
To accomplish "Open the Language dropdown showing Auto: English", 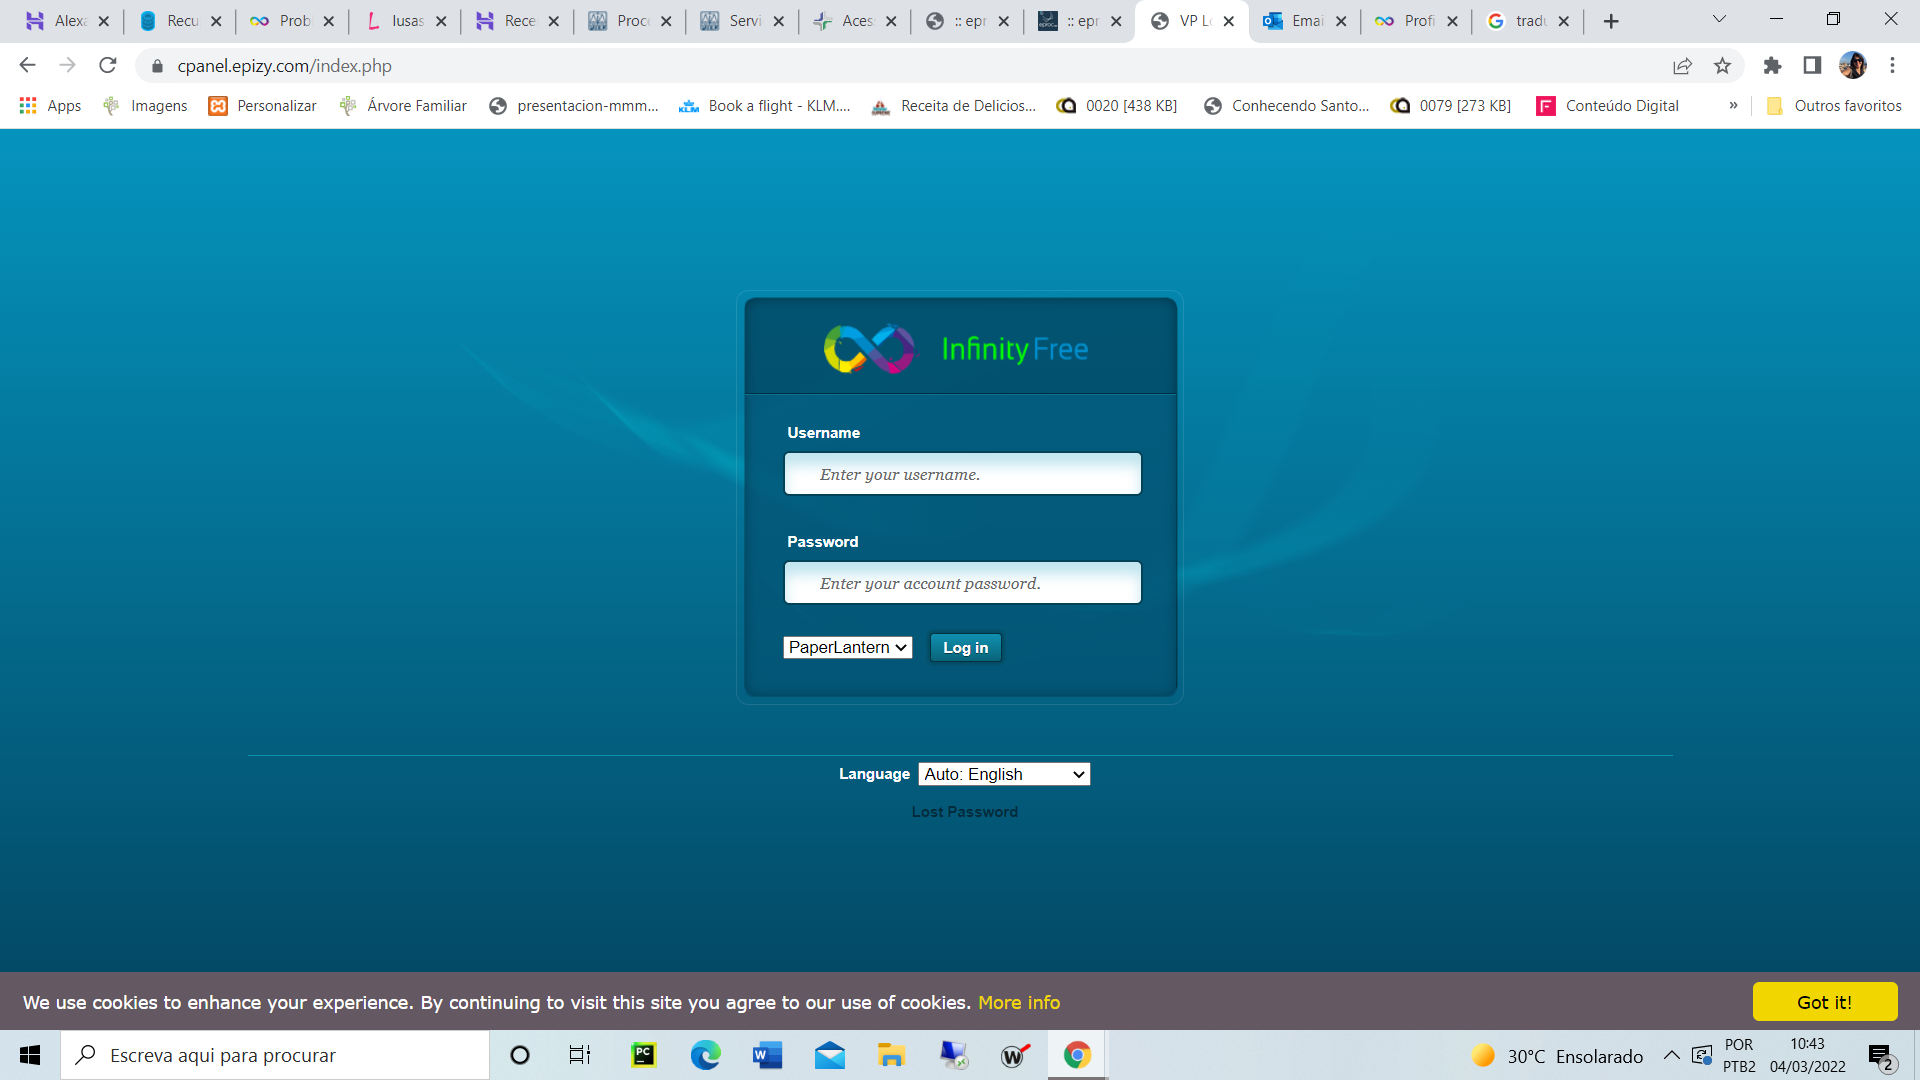I will click(1003, 773).
